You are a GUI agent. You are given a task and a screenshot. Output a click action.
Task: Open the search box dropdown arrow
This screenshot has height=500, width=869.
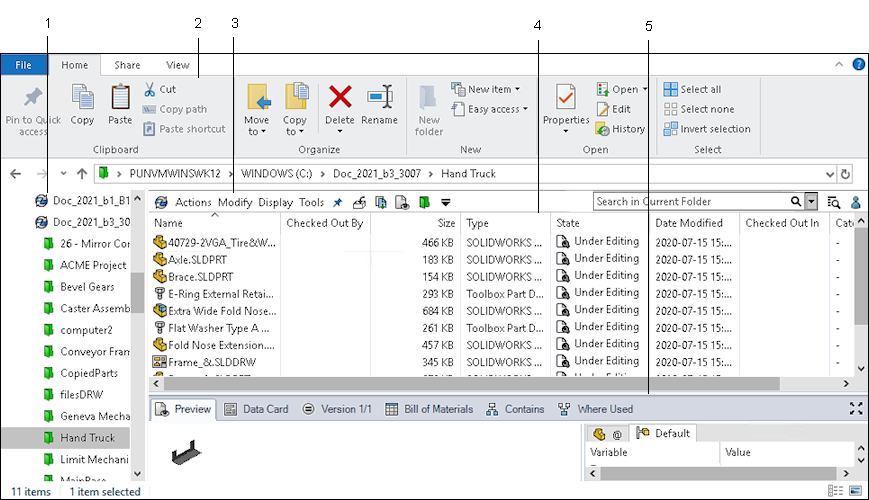tap(811, 202)
